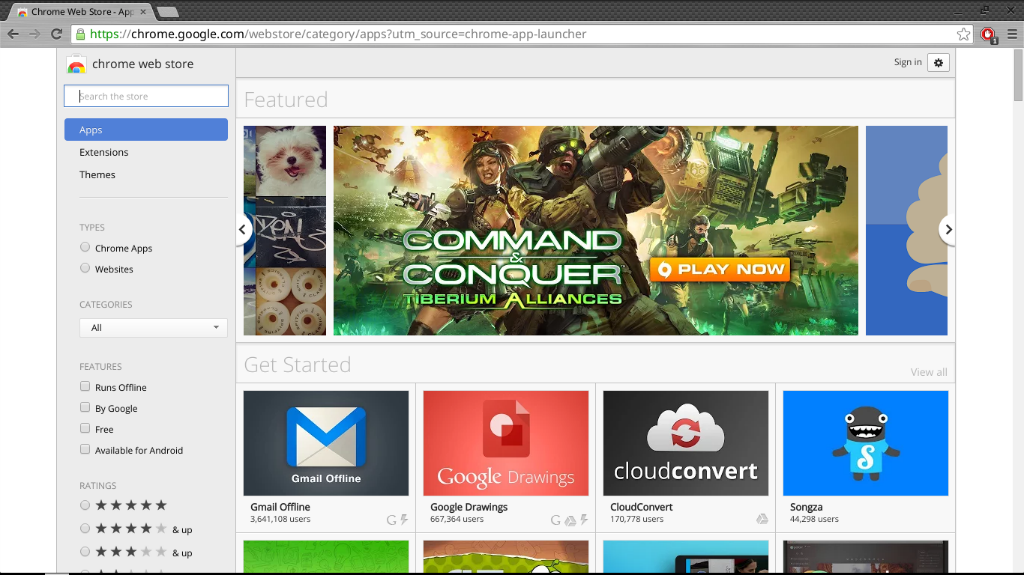Click the Chrome Web Store logo icon
Viewport: 1024px width, 575px height.
pyautogui.click(x=76, y=64)
